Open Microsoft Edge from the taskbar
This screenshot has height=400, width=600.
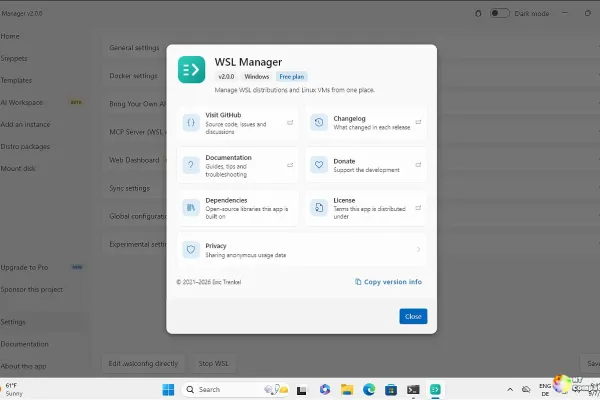tap(369, 390)
